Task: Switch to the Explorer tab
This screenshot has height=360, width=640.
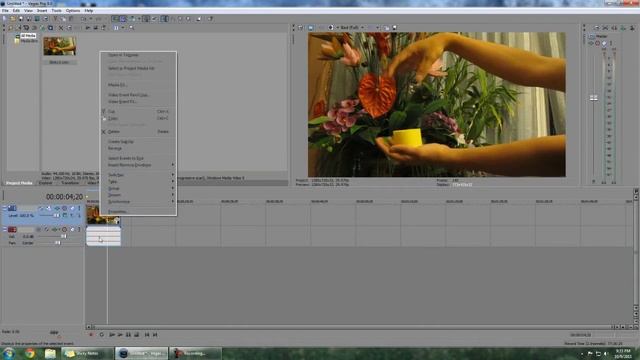Action: coord(45,183)
